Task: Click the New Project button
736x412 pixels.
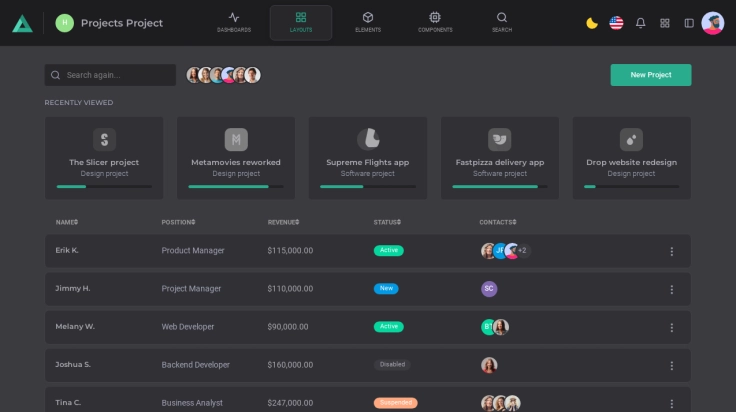Action: [650, 75]
